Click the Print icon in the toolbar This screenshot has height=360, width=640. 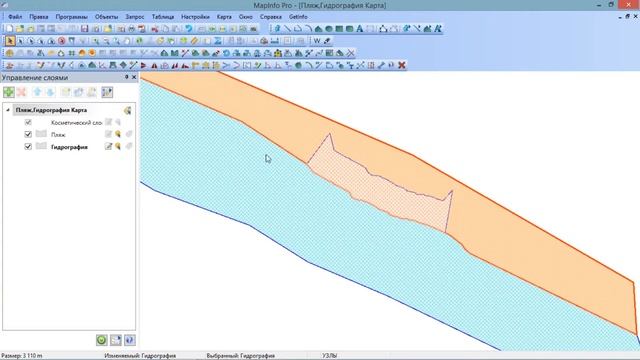click(x=131, y=29)
